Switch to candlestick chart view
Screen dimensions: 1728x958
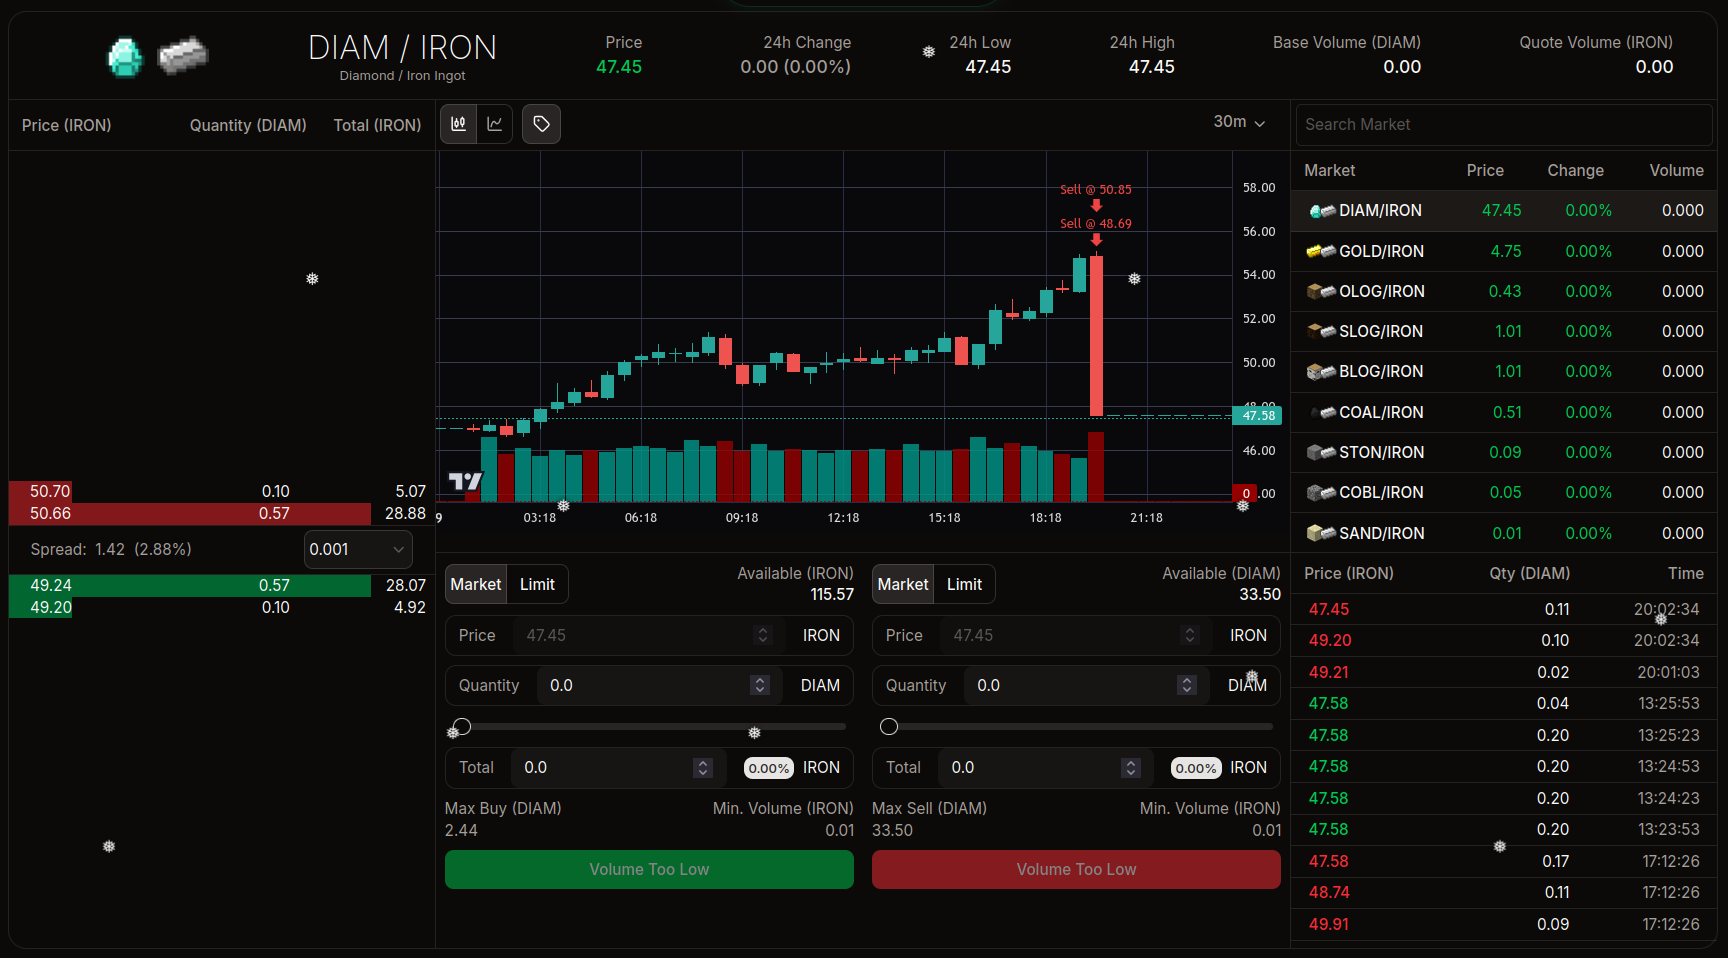pos(459,124)
